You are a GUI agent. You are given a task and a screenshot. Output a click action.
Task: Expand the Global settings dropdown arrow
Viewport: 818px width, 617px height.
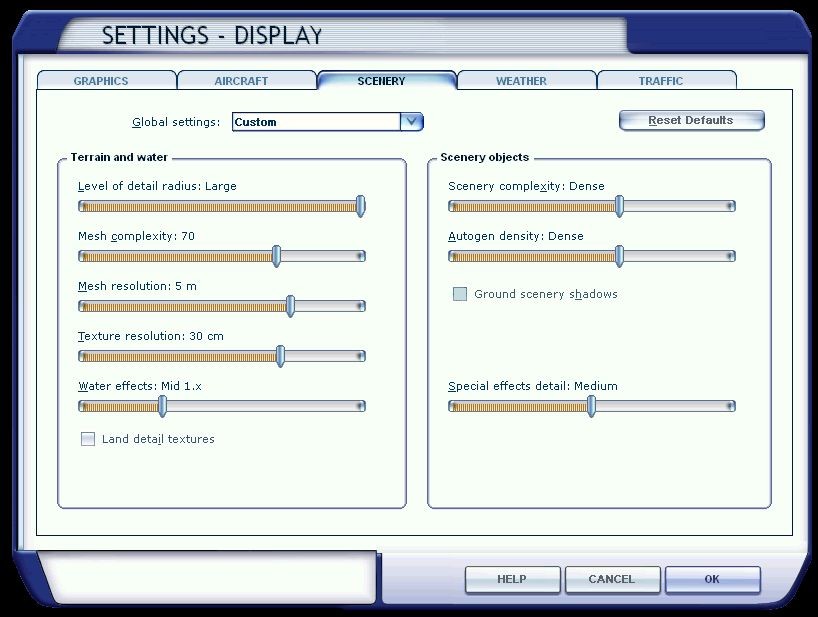pyautogui.click(x=412, y=122)
